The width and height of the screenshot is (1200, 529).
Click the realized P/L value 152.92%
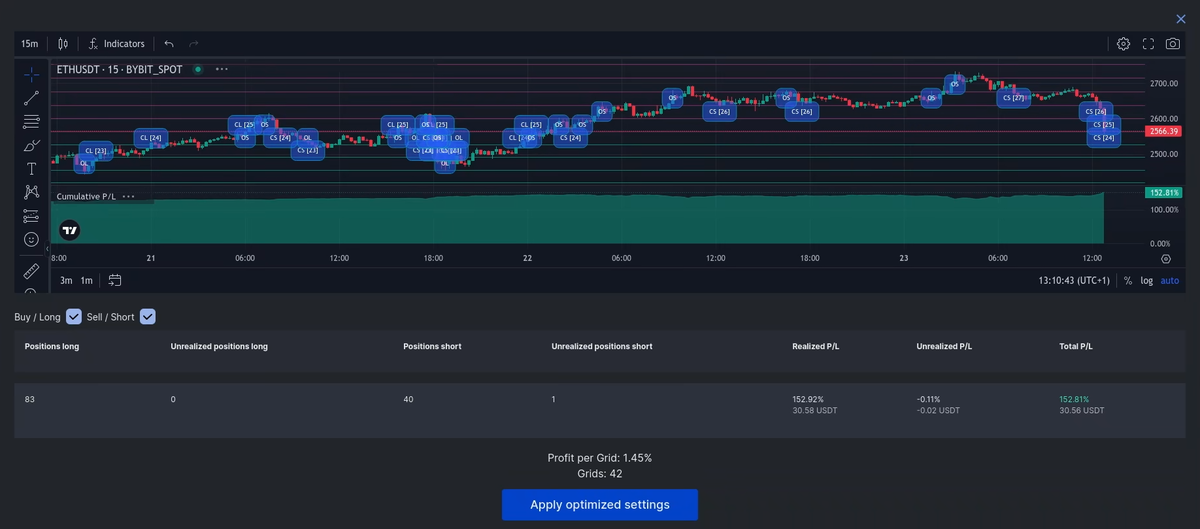(809, 400)
